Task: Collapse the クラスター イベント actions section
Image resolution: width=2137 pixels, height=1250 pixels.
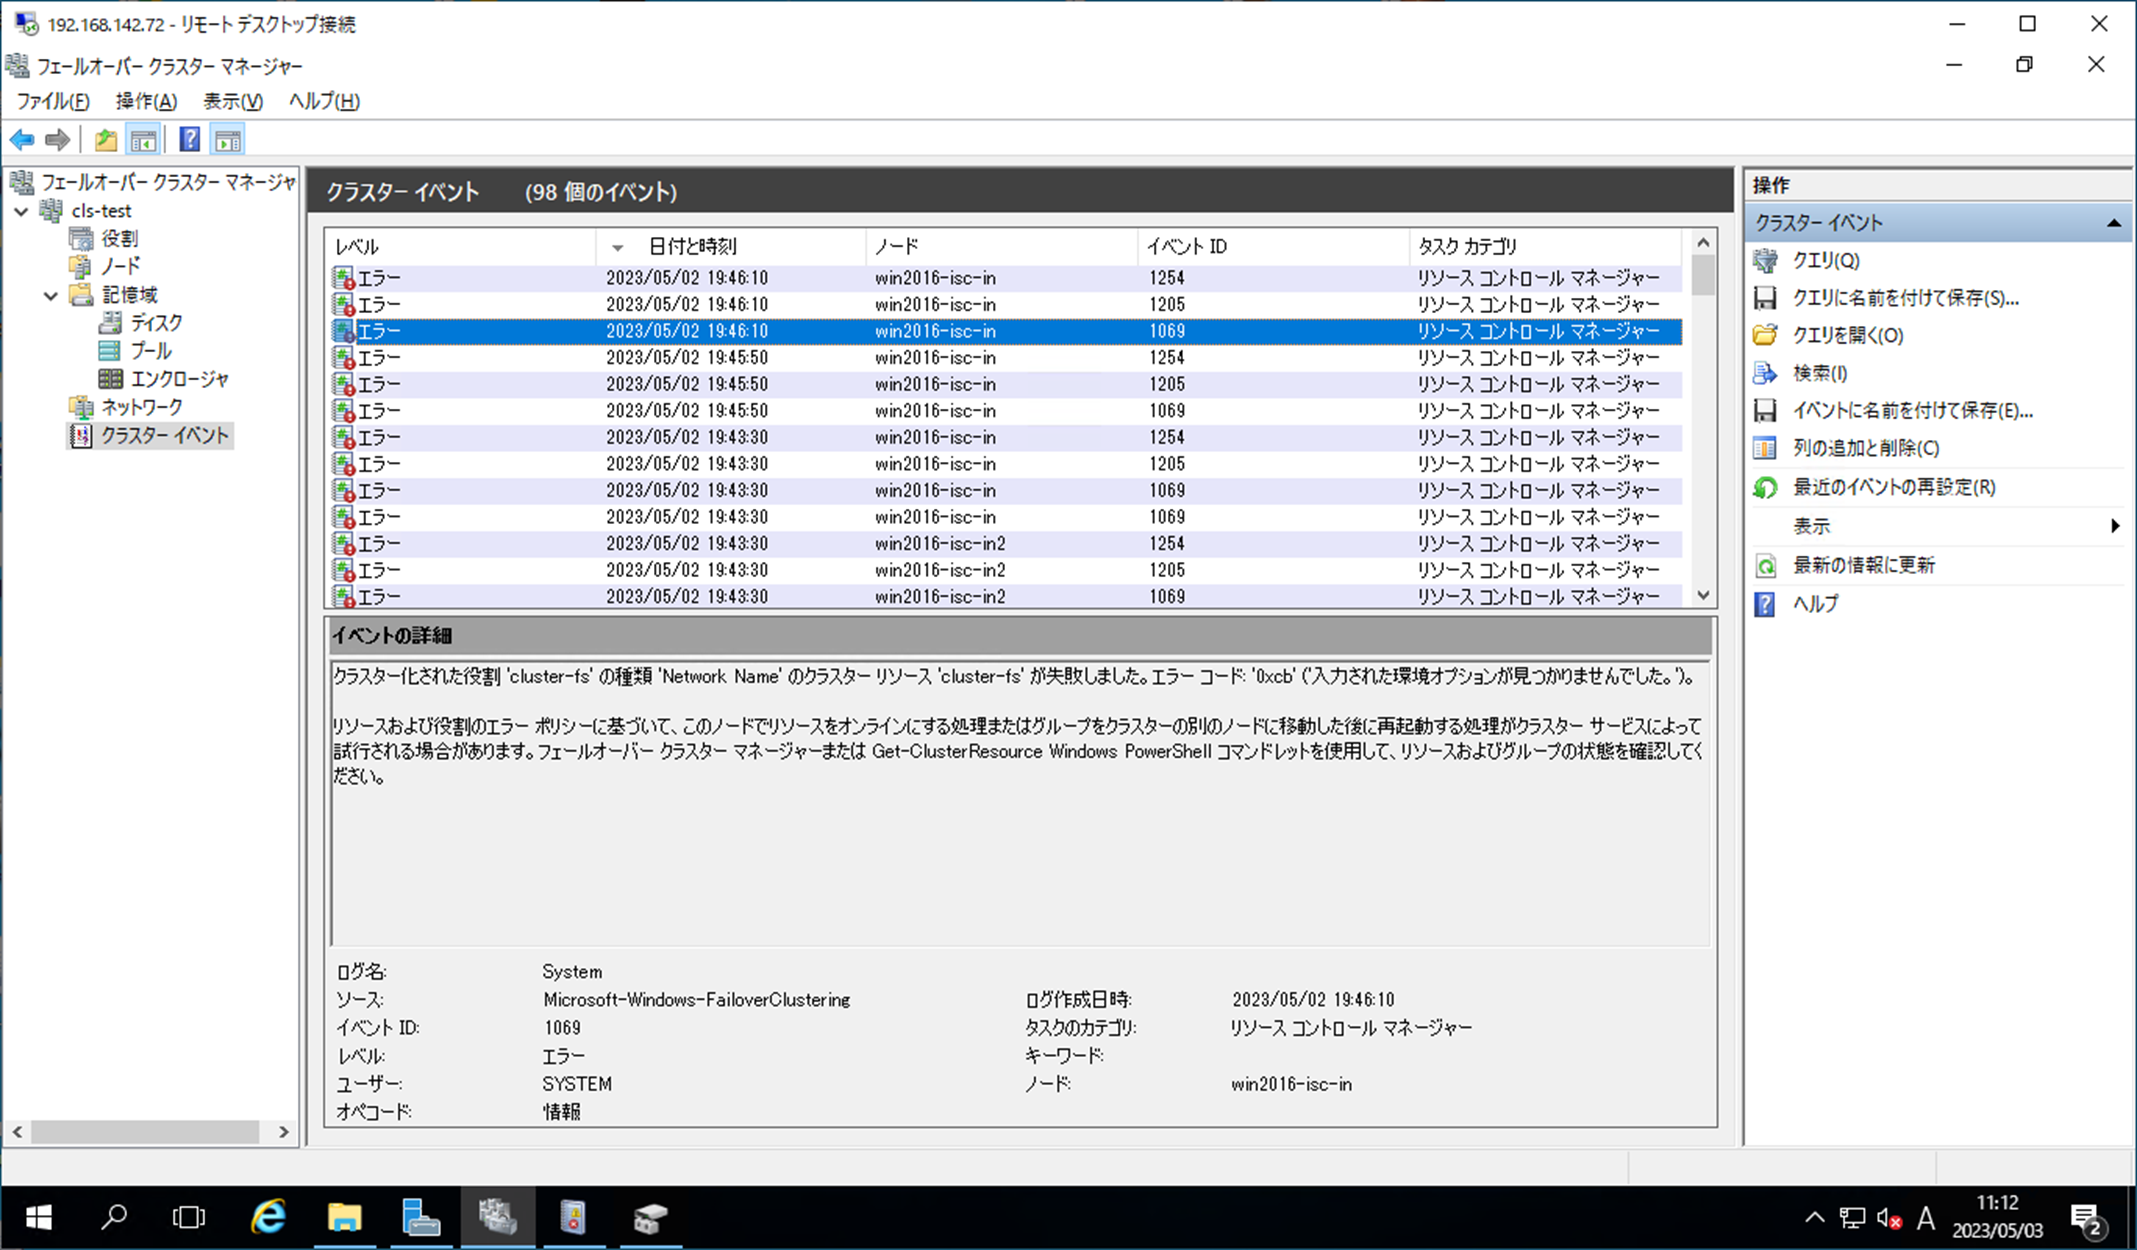Action: pyautogui.click(x=2113, y=223)
